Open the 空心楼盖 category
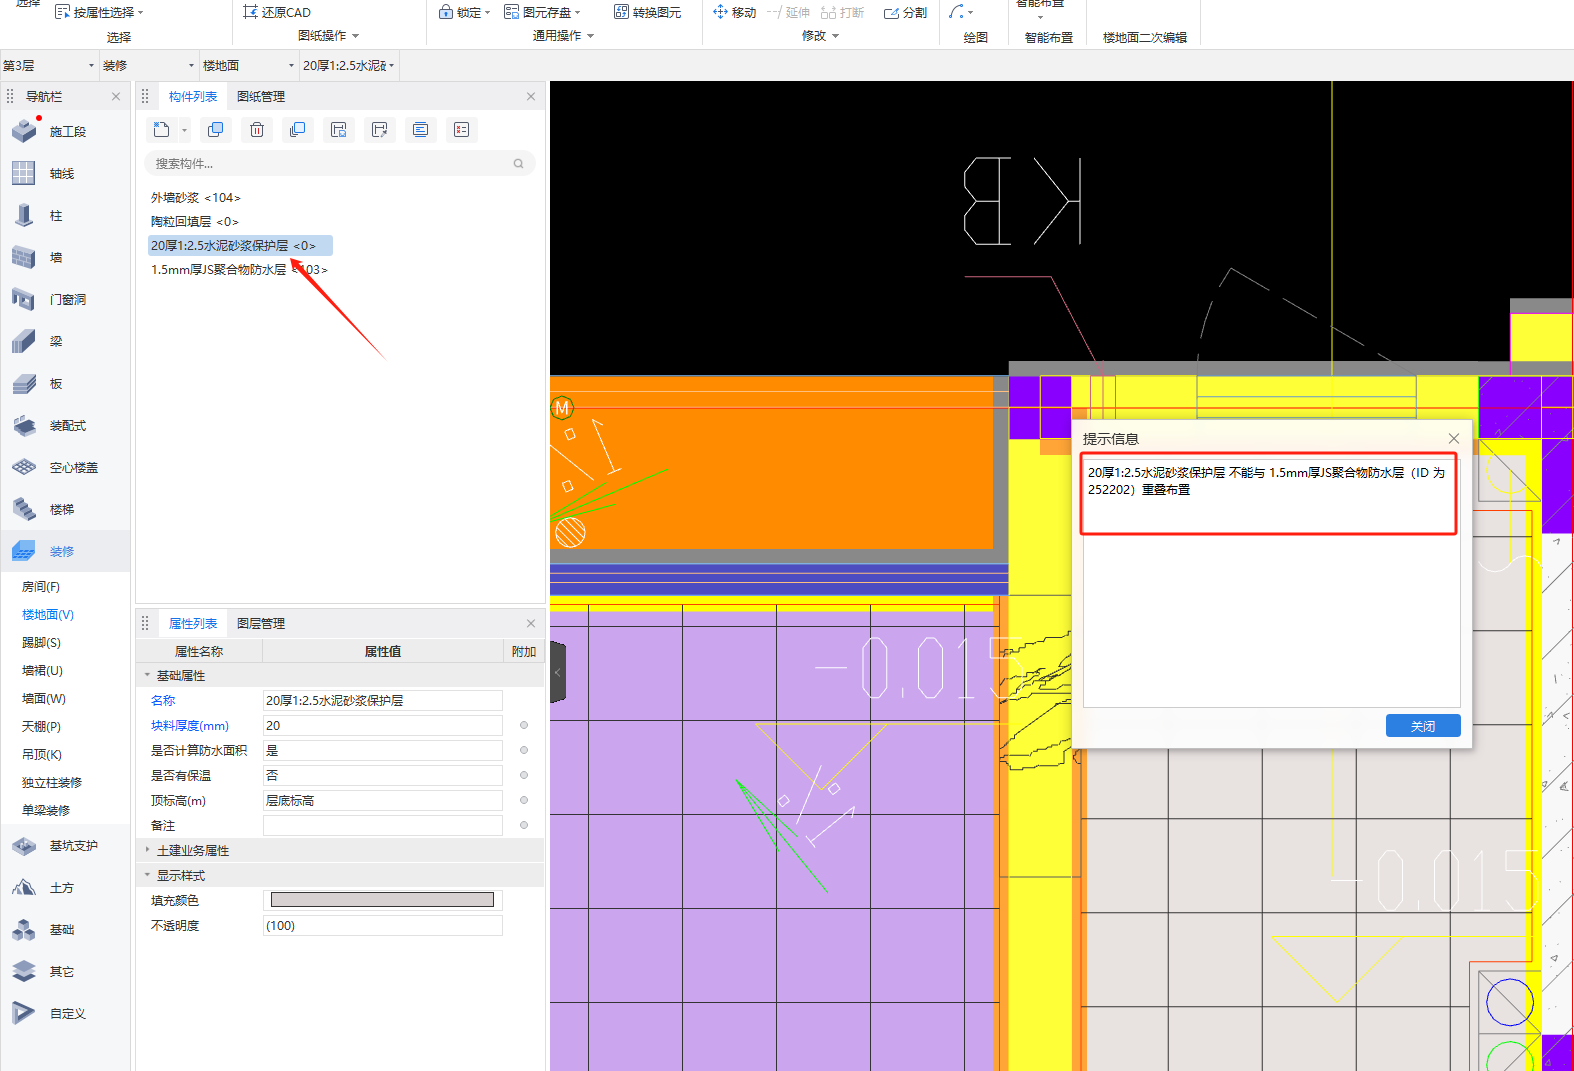Viewport: 1574px width, 1071px height. [x=73, y=467]
